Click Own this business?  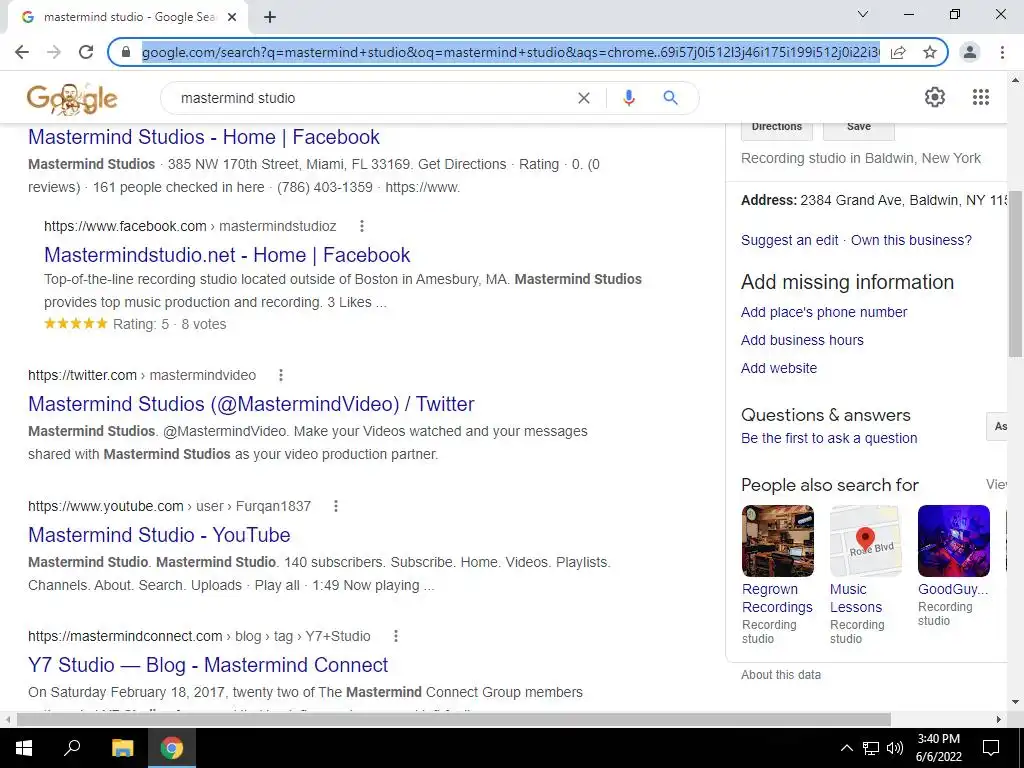911,240
